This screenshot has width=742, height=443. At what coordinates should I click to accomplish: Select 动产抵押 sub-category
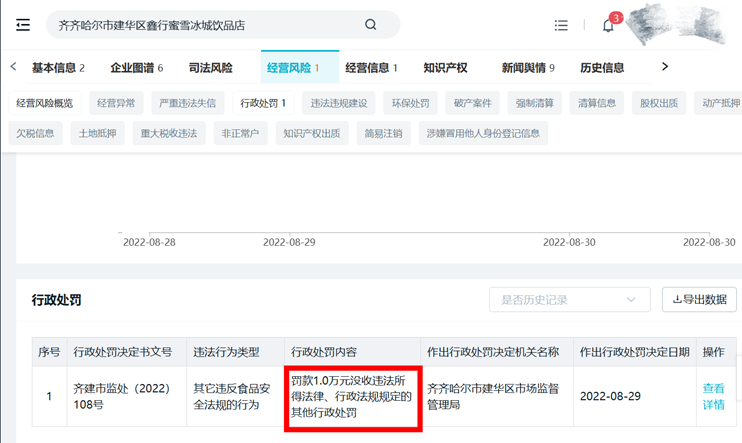pyautogui.click(x=718, y=103)
